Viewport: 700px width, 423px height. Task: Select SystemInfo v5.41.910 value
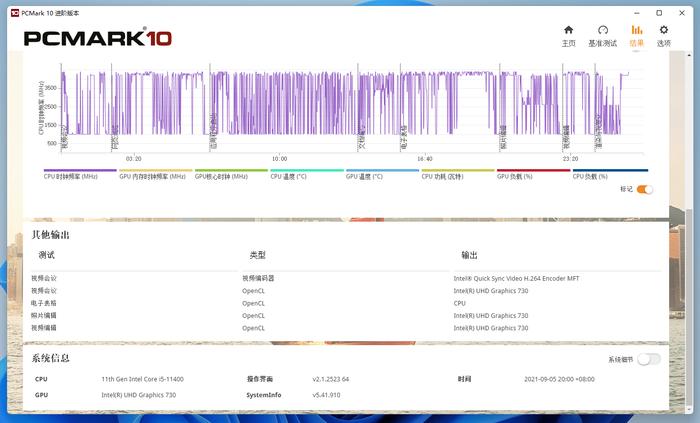326,395
